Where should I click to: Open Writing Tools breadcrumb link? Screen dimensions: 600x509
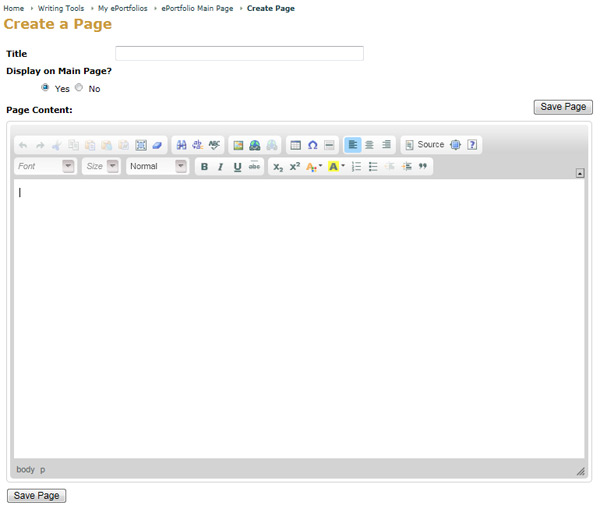61,8
